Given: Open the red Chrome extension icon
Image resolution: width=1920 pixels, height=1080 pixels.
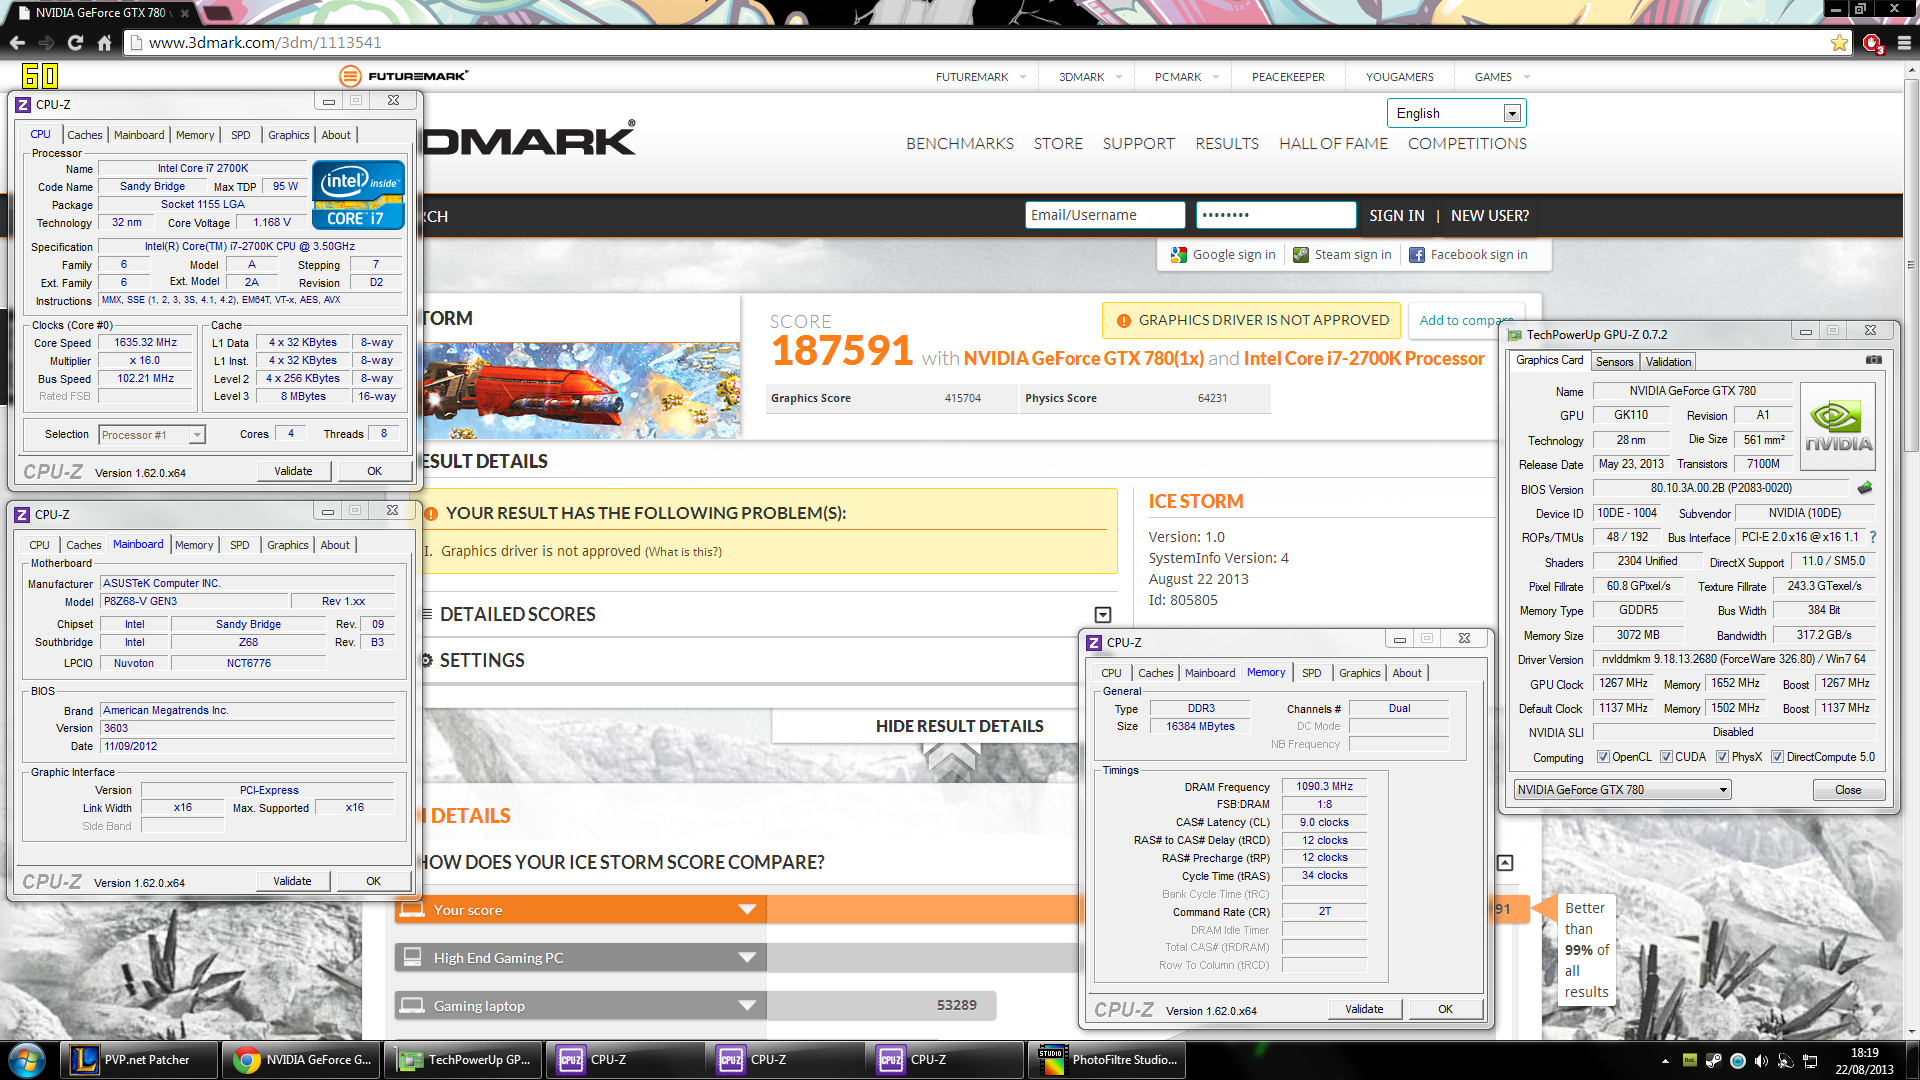Looking at the screenshot, I should tap(1873, 43).
